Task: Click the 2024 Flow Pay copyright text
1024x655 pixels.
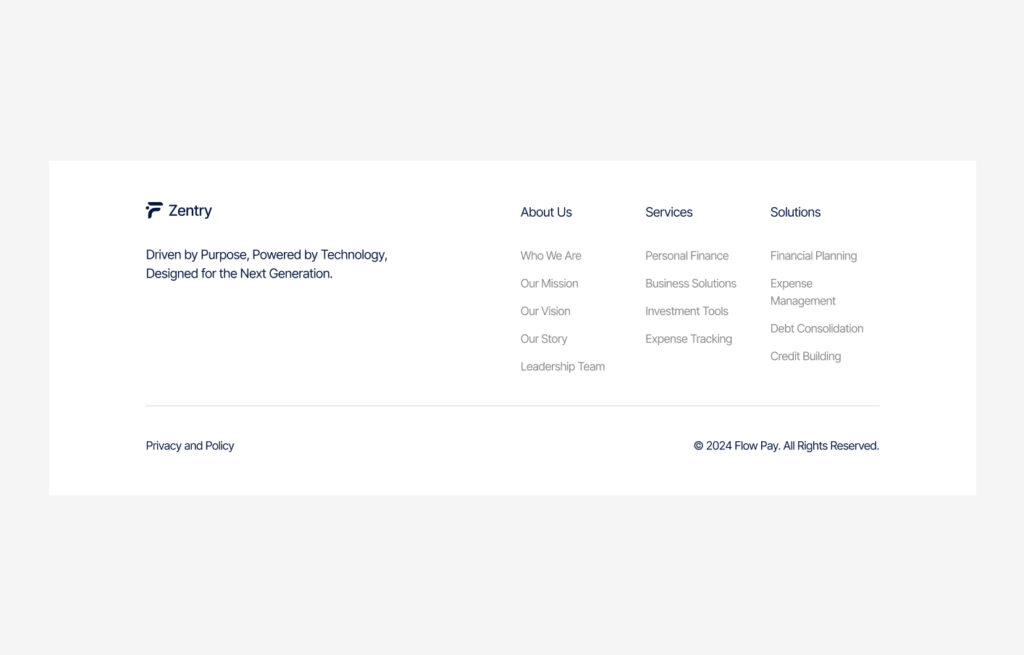Action: (786, 446)
